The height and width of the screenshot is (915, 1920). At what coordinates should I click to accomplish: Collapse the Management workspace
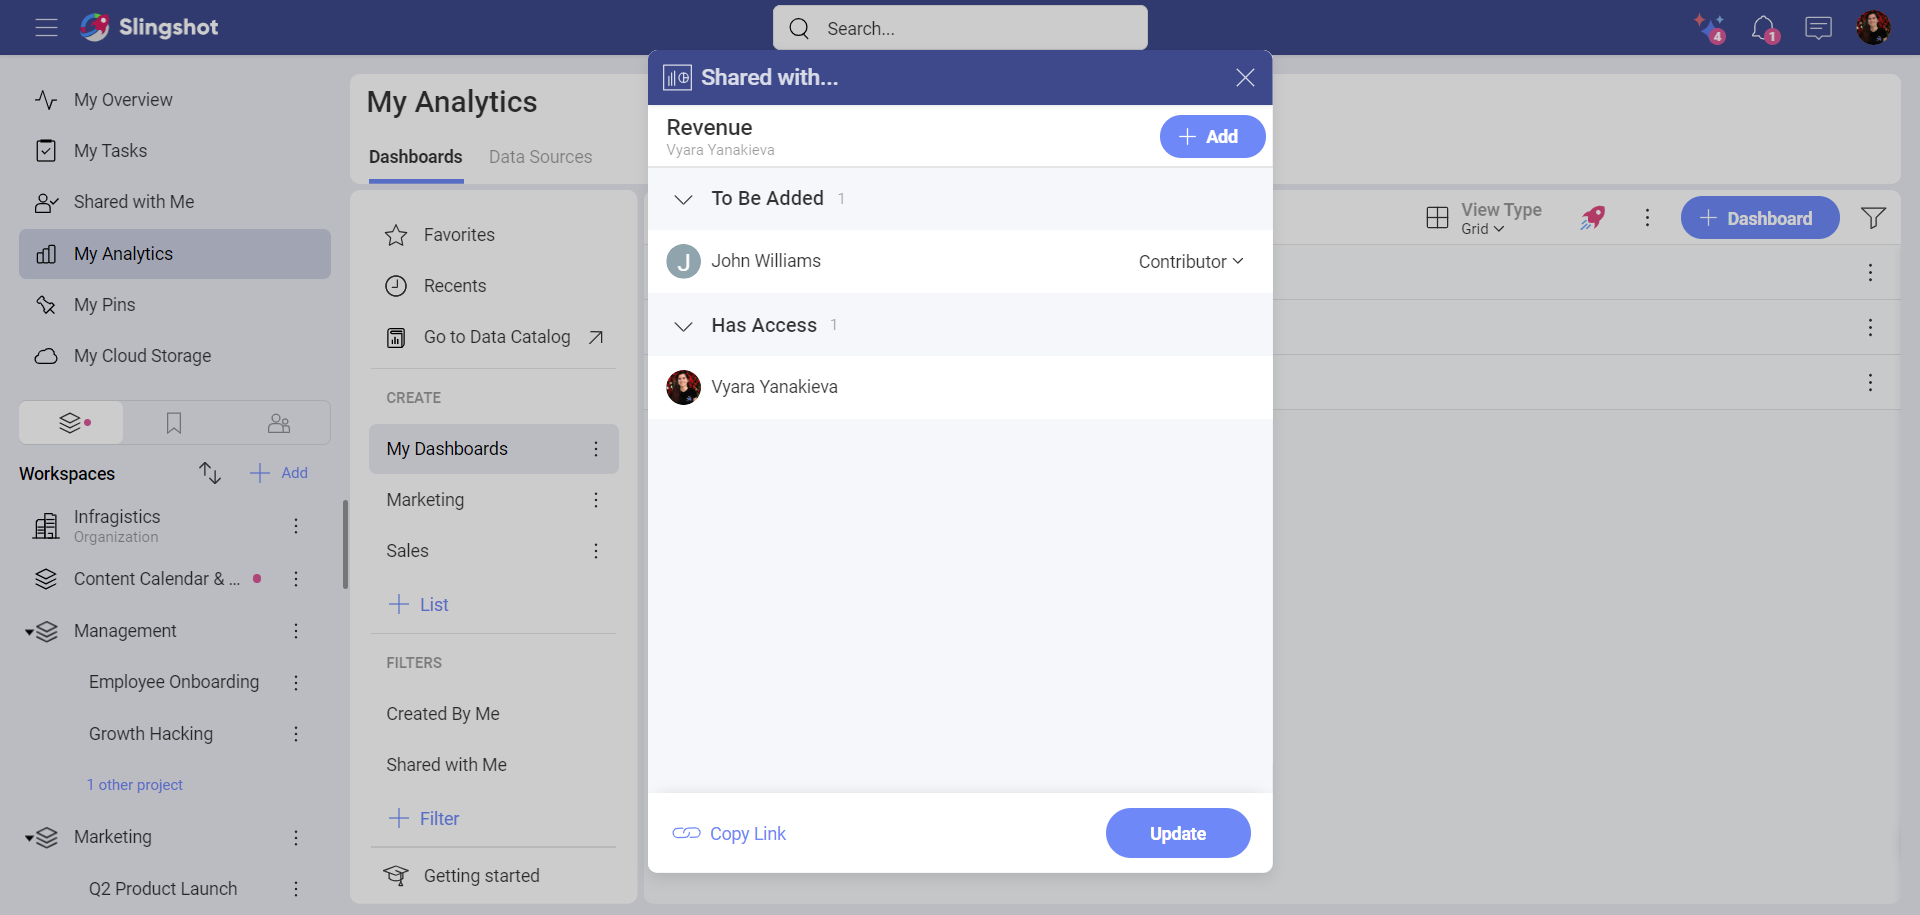pos(30,632)
